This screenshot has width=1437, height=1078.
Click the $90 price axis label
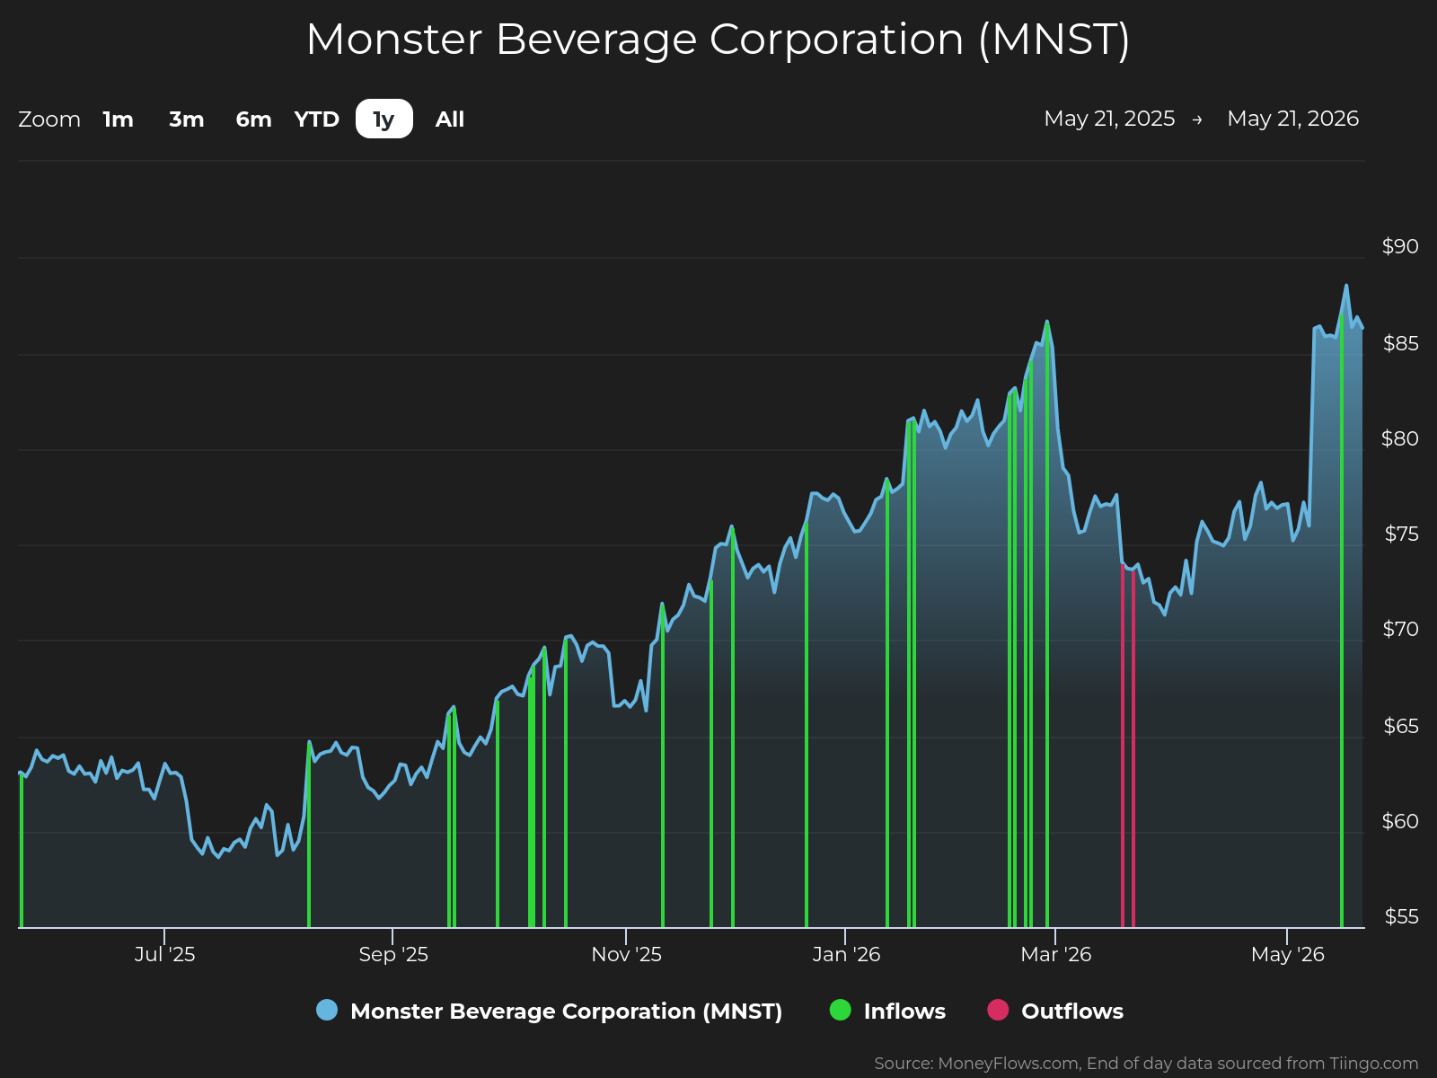point(1400,246)
